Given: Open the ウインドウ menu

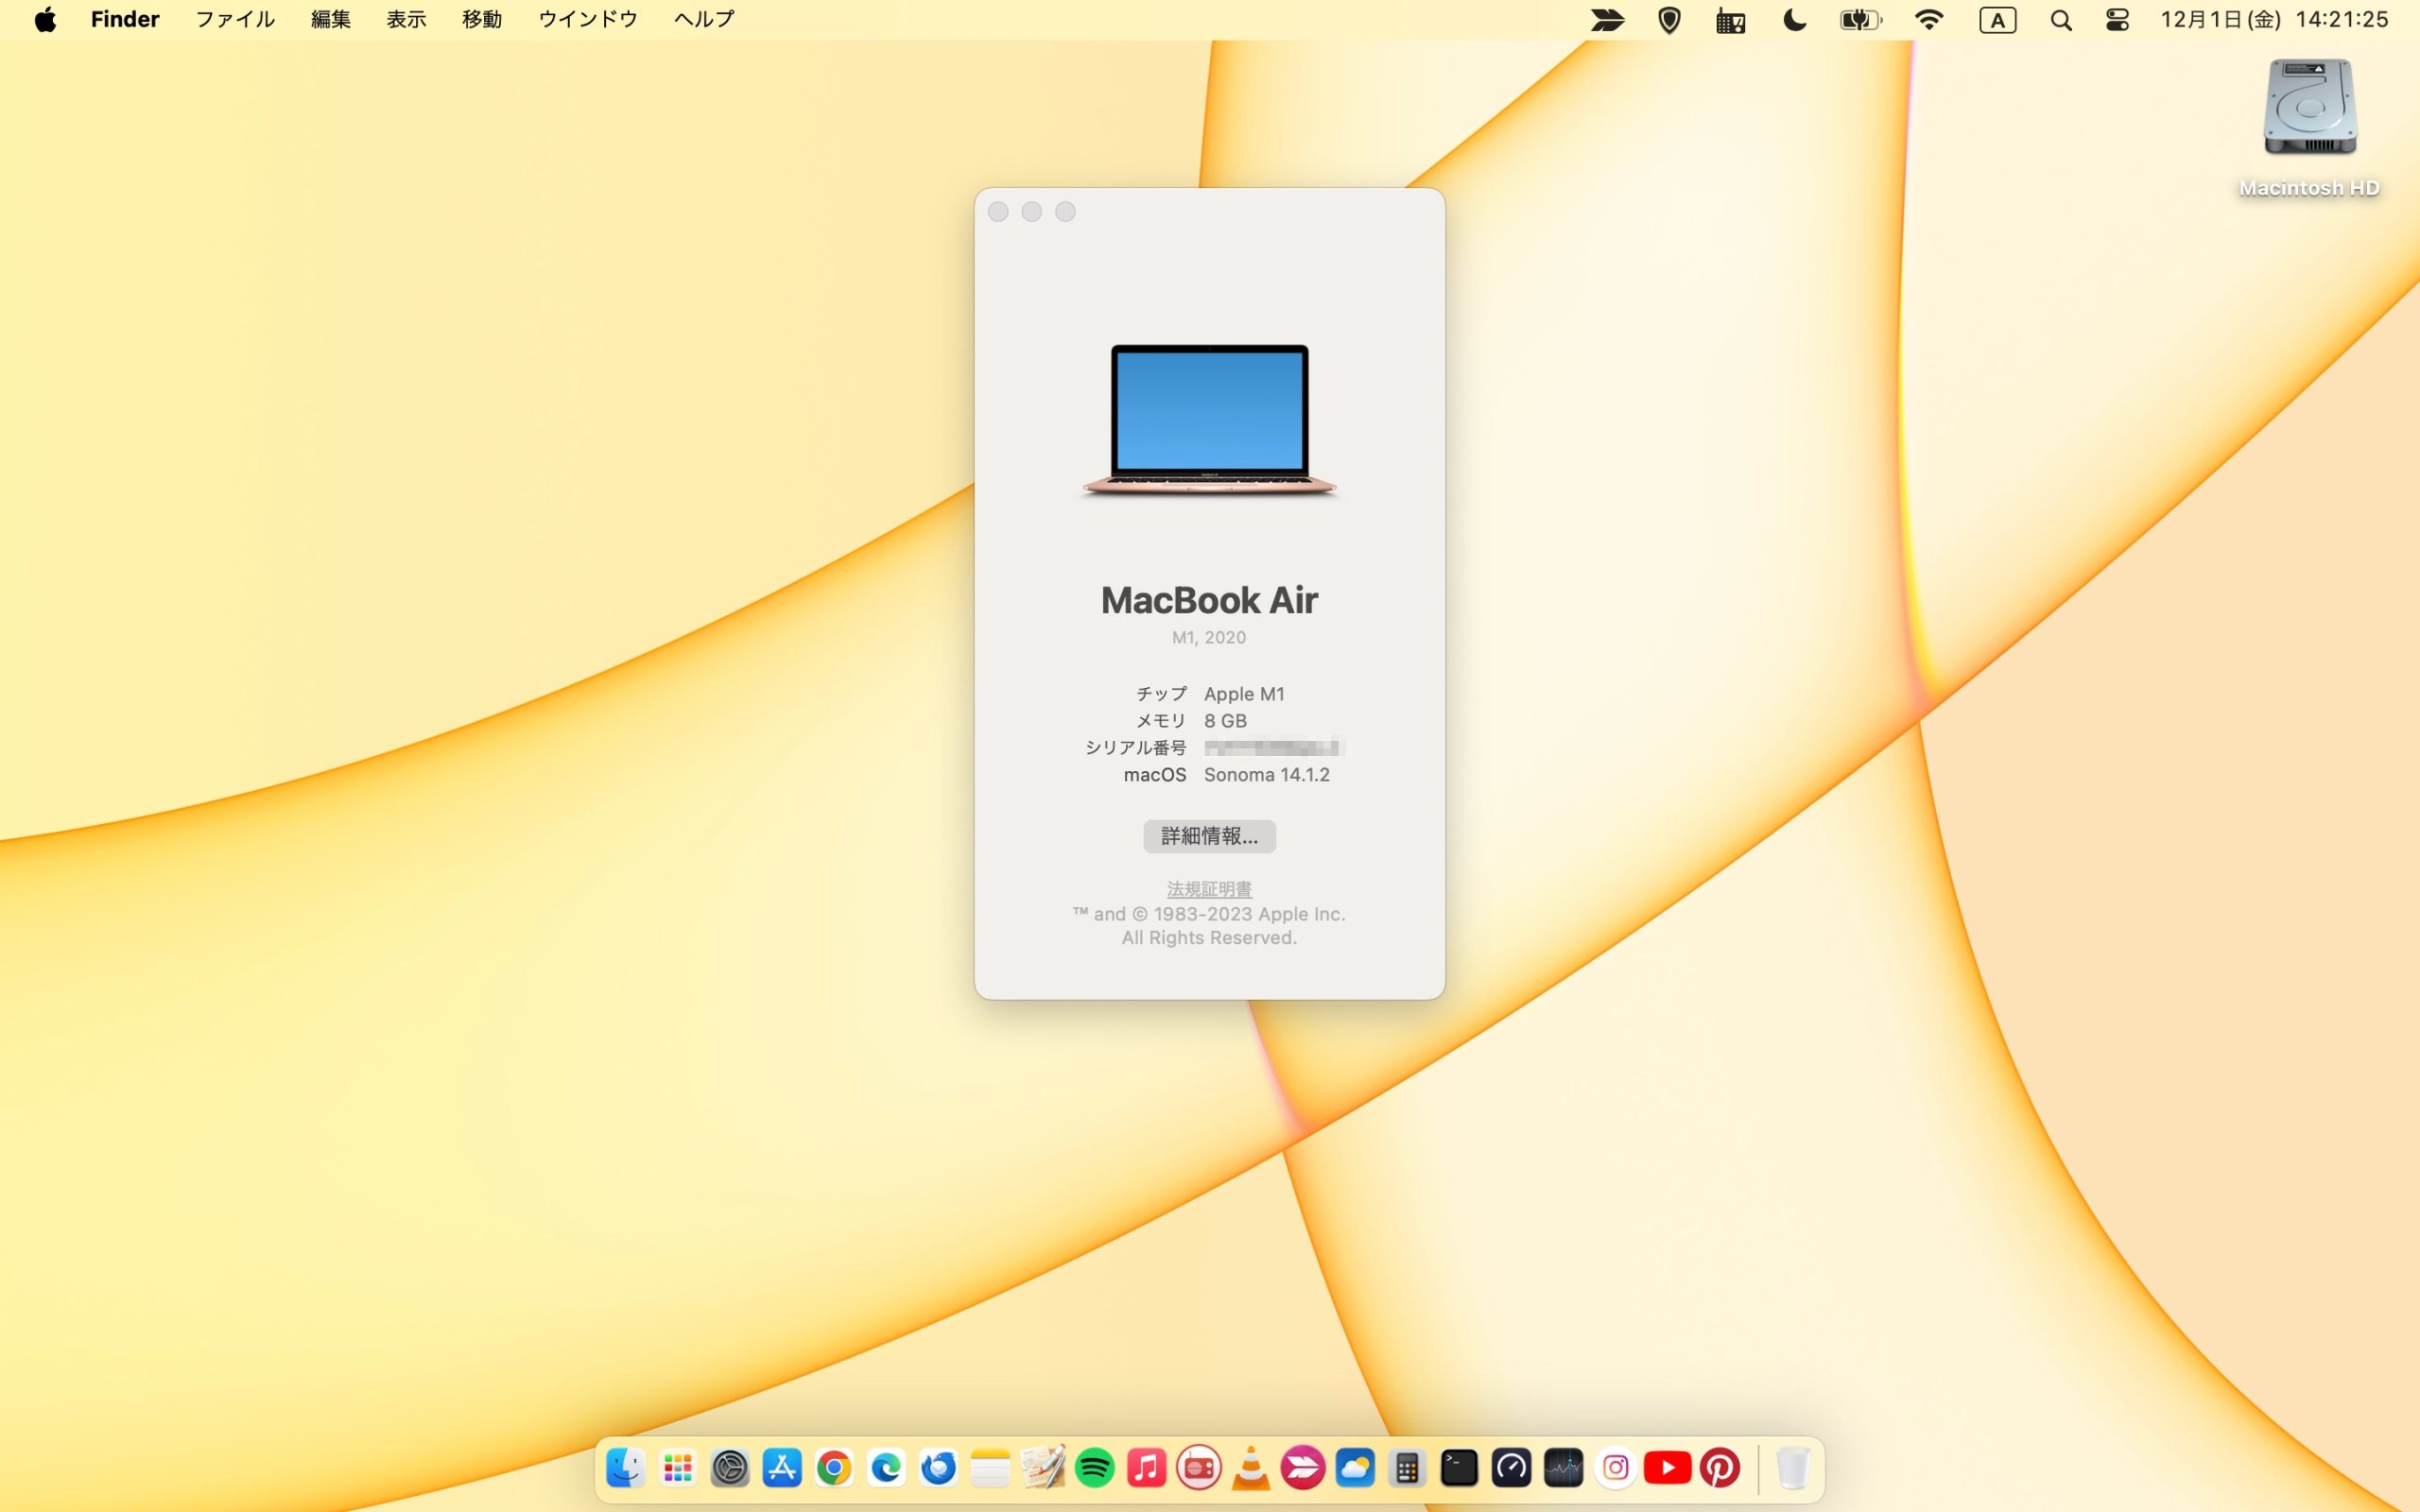Looking at the screenshot, I should pyautogui.click(x=588, y=20).
